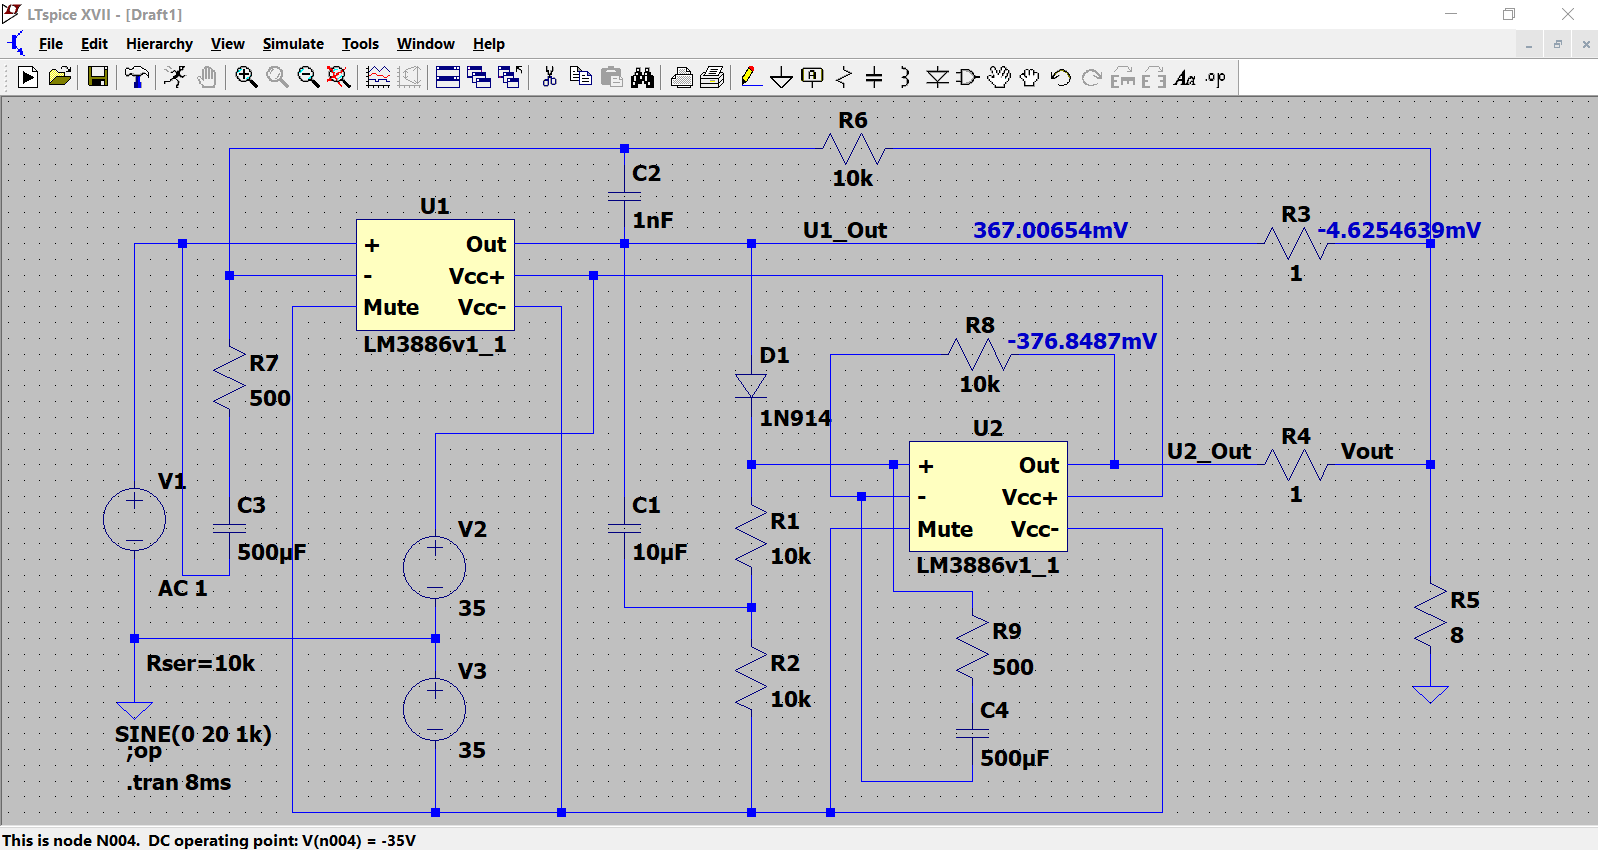Cascade windows icon
The image size is (1598, 850).
510,77
